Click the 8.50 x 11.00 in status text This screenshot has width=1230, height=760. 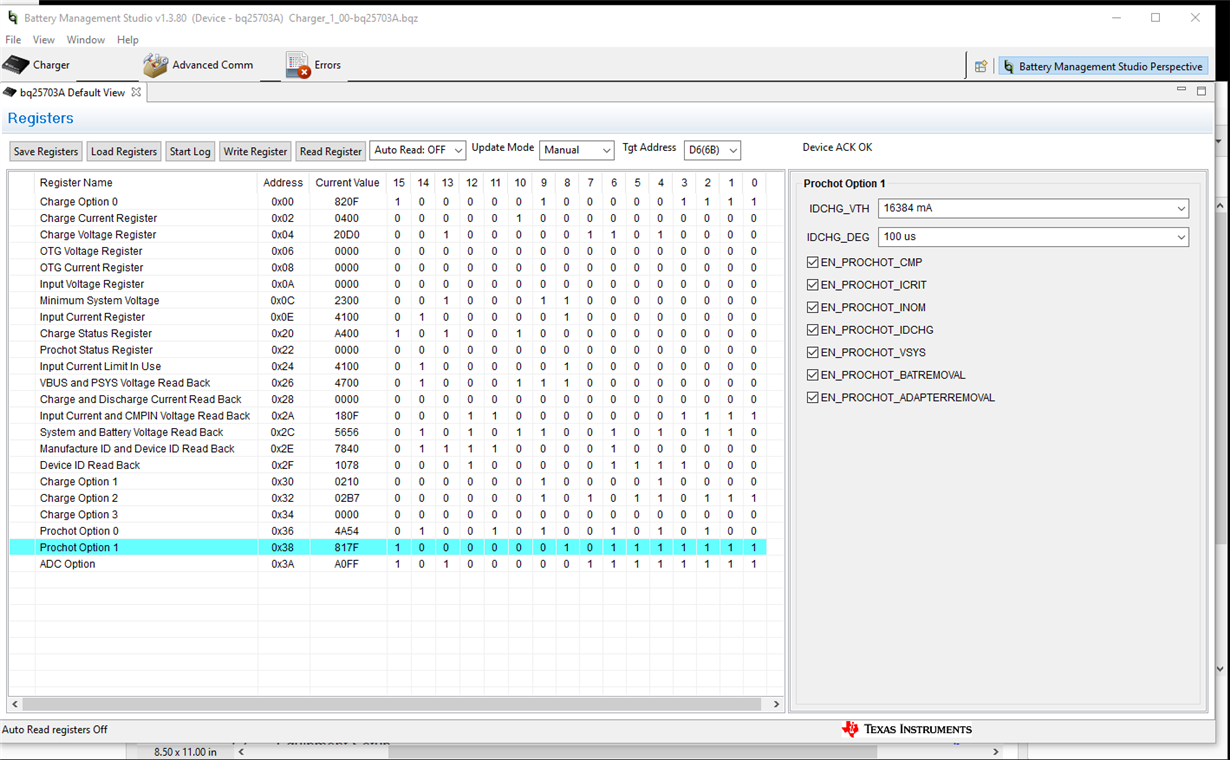click(185, 752)
